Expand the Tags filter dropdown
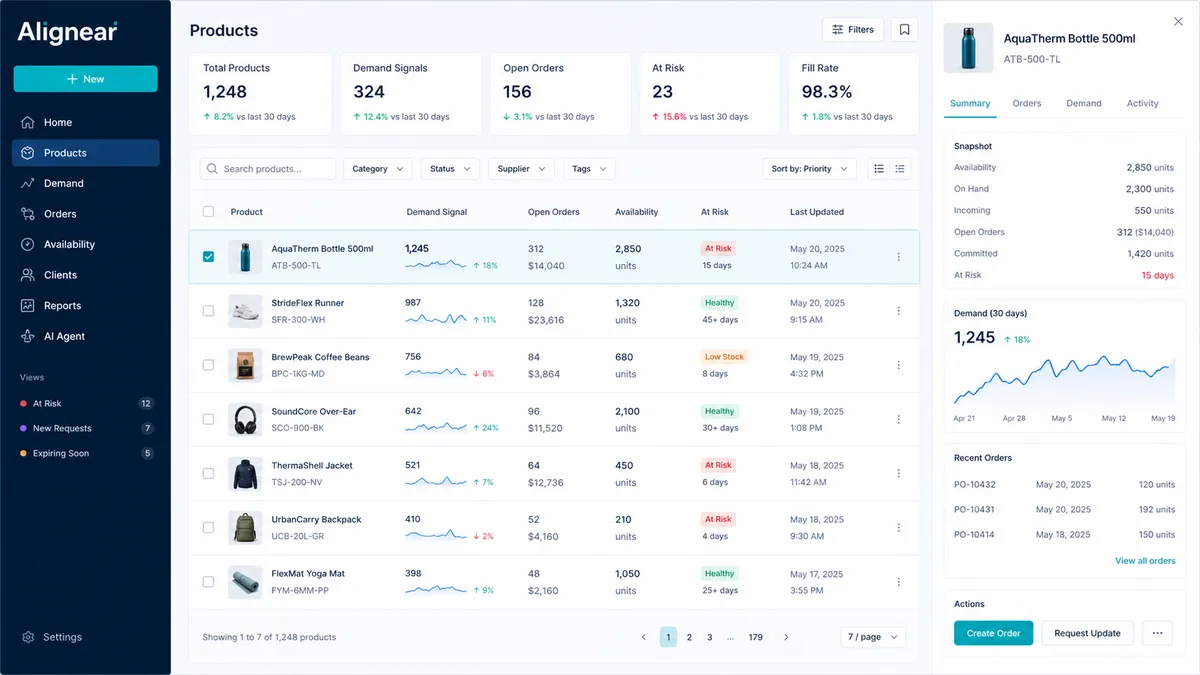Screen dimensions: 1200x675 589,169
